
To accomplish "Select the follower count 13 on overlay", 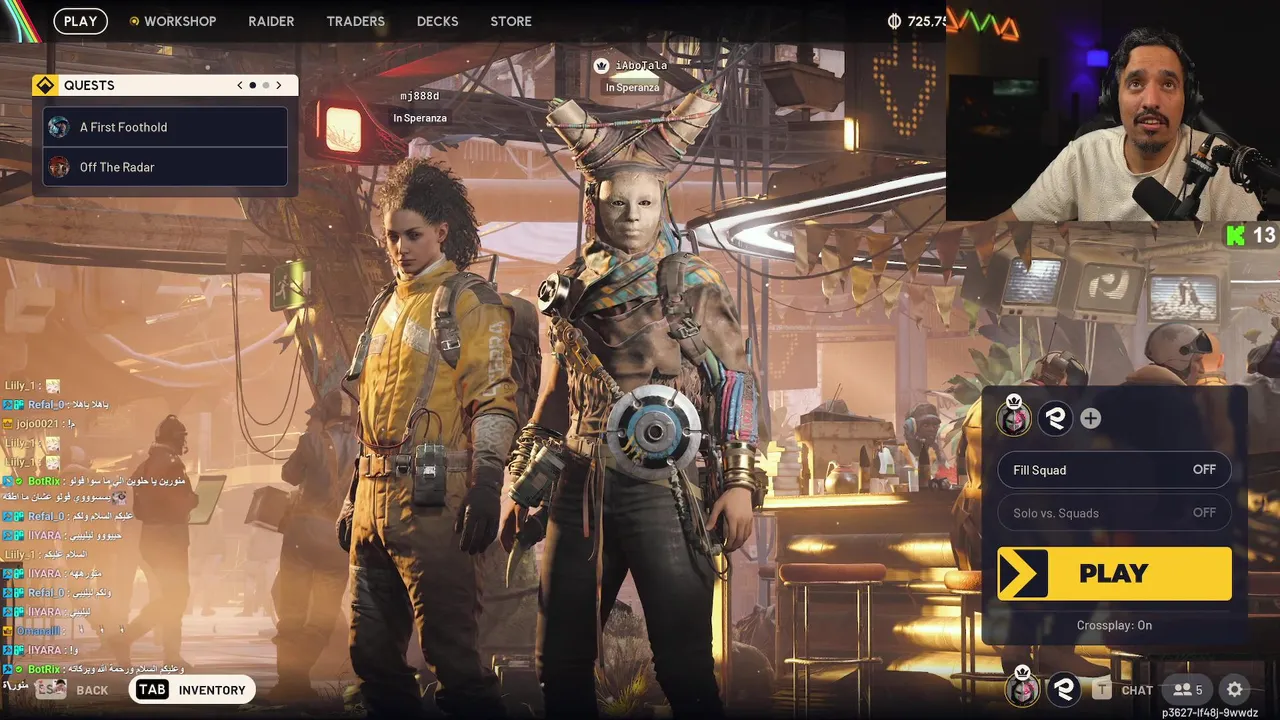I will click(1264, 235).
